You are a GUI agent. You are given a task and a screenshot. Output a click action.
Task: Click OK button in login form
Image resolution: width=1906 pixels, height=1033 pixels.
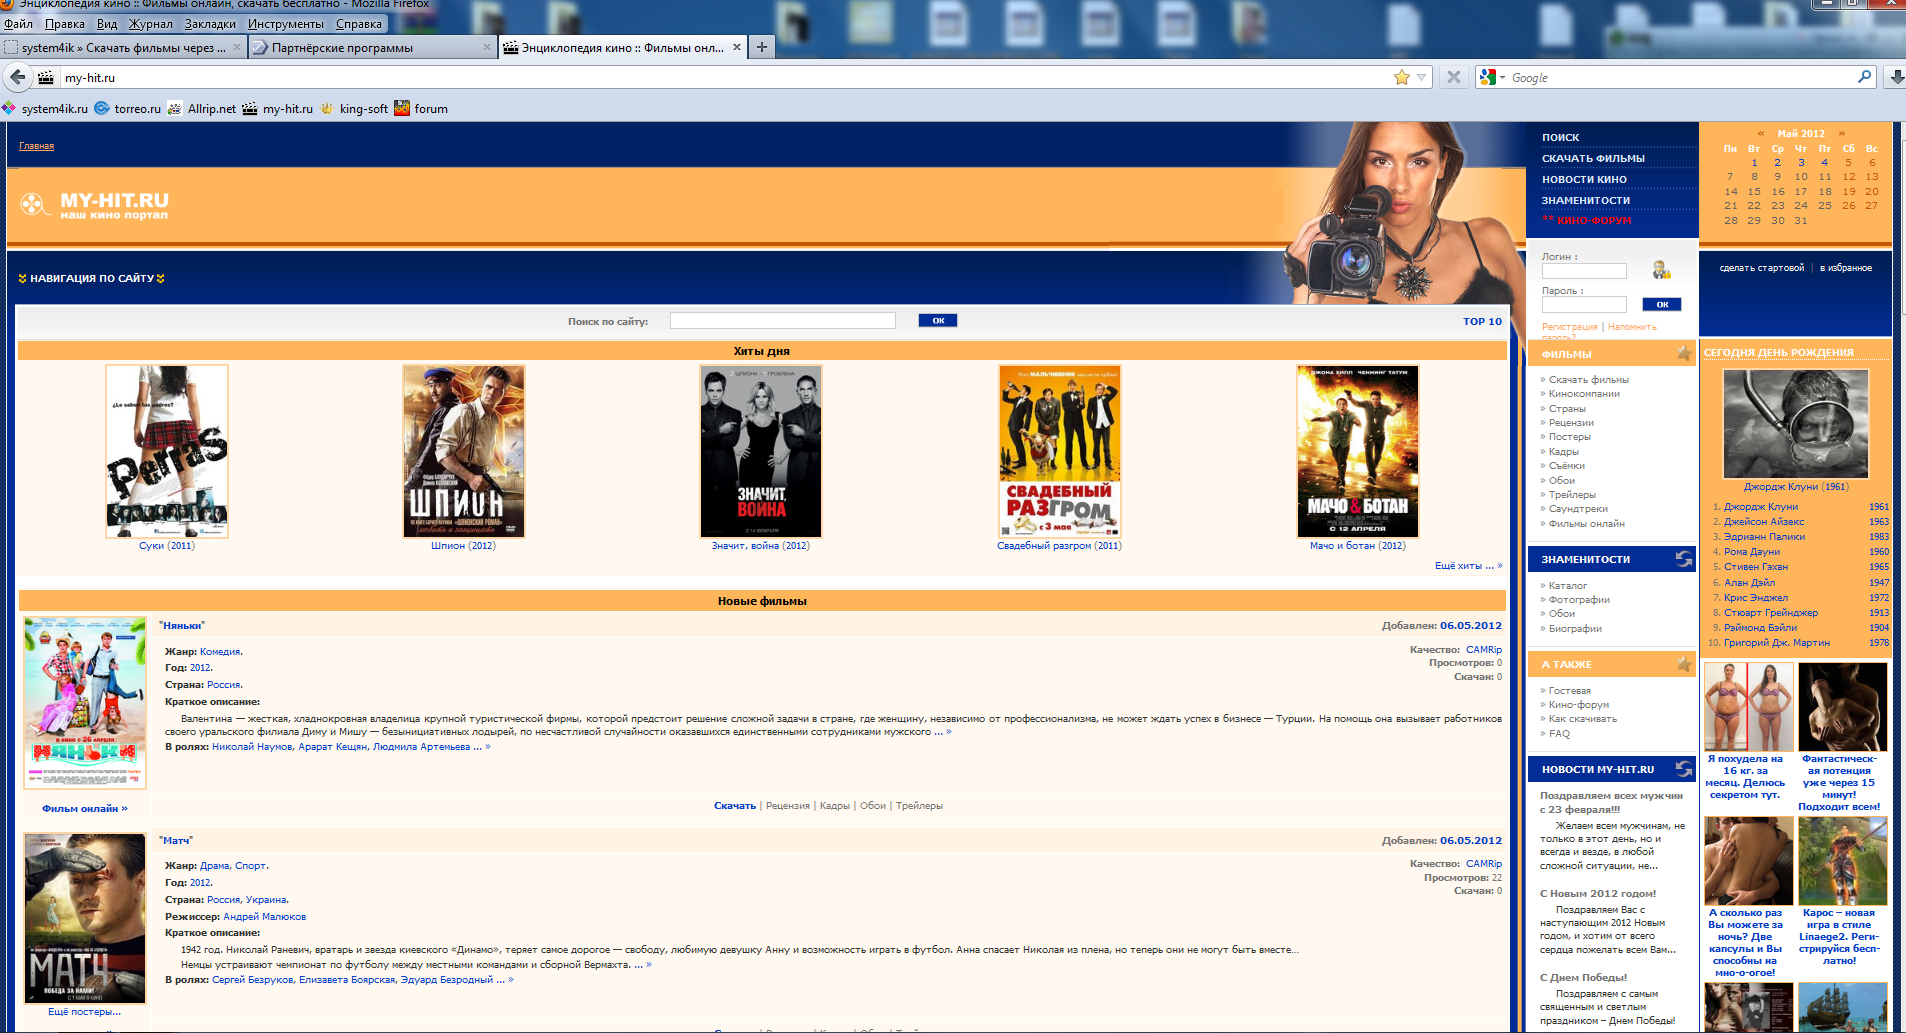(x=1662, y=305)
